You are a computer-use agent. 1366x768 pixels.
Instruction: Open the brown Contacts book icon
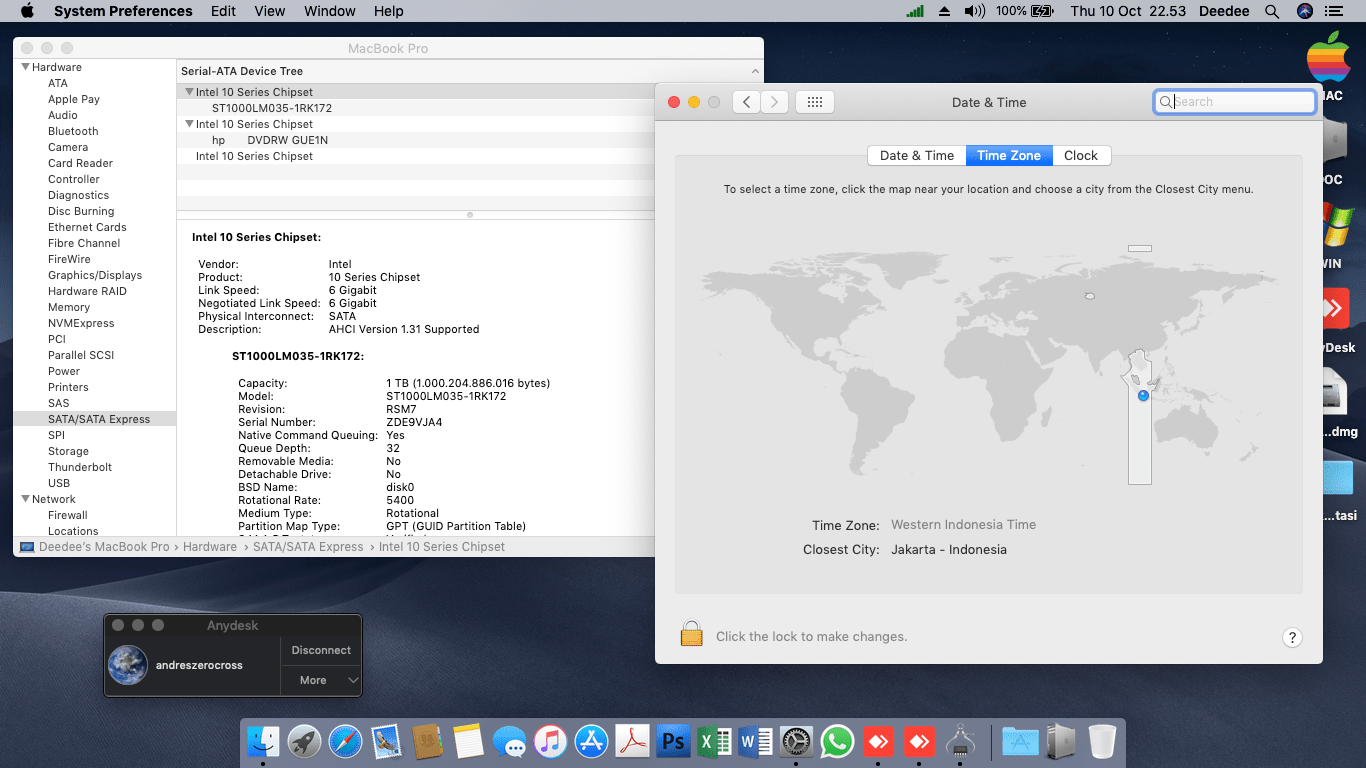[x=427, y=741]
